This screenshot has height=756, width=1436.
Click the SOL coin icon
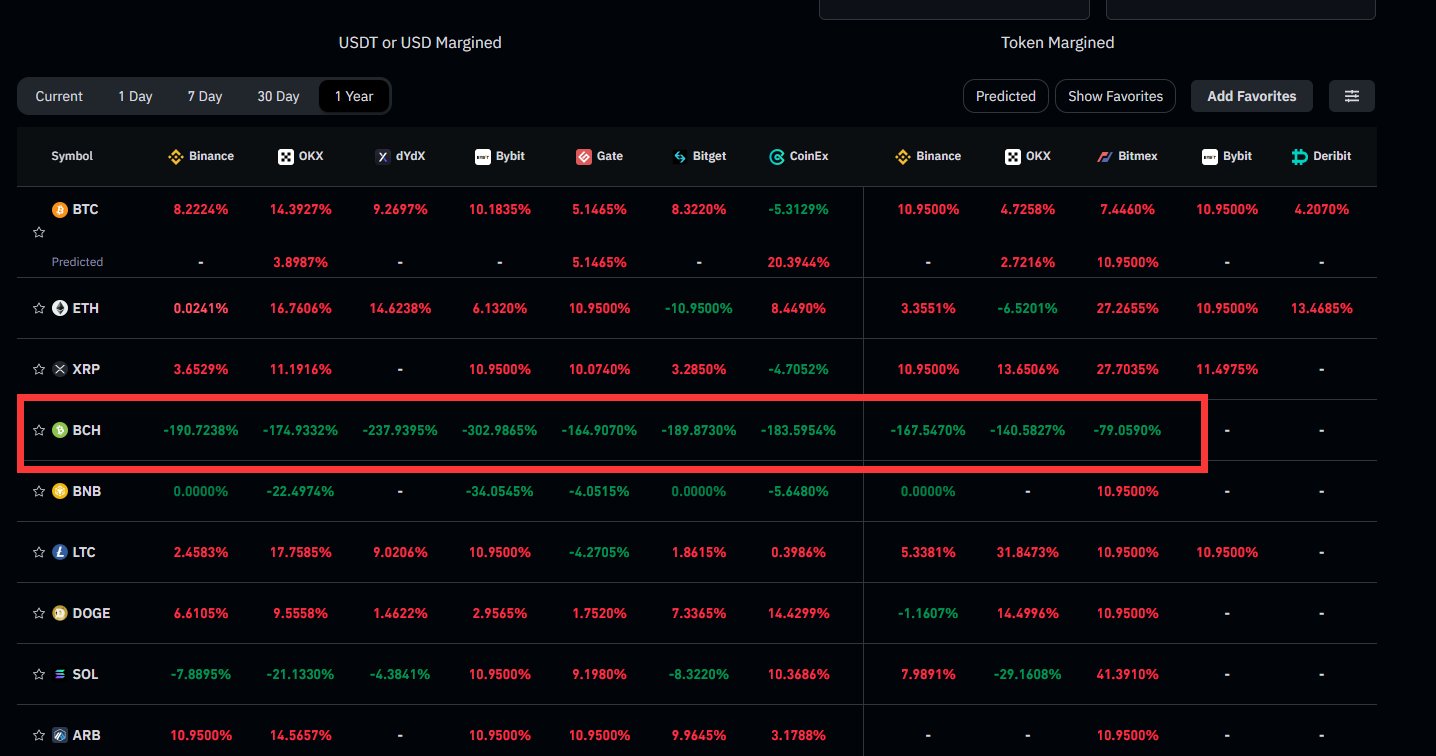[60, 674]
